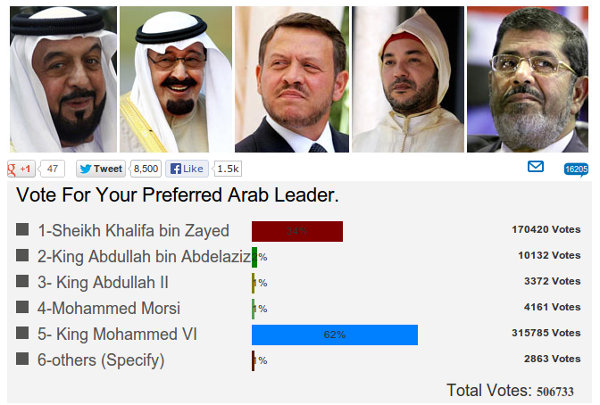
Task: Select King Mohammed VI checkbox
Action: pos(22,333)
